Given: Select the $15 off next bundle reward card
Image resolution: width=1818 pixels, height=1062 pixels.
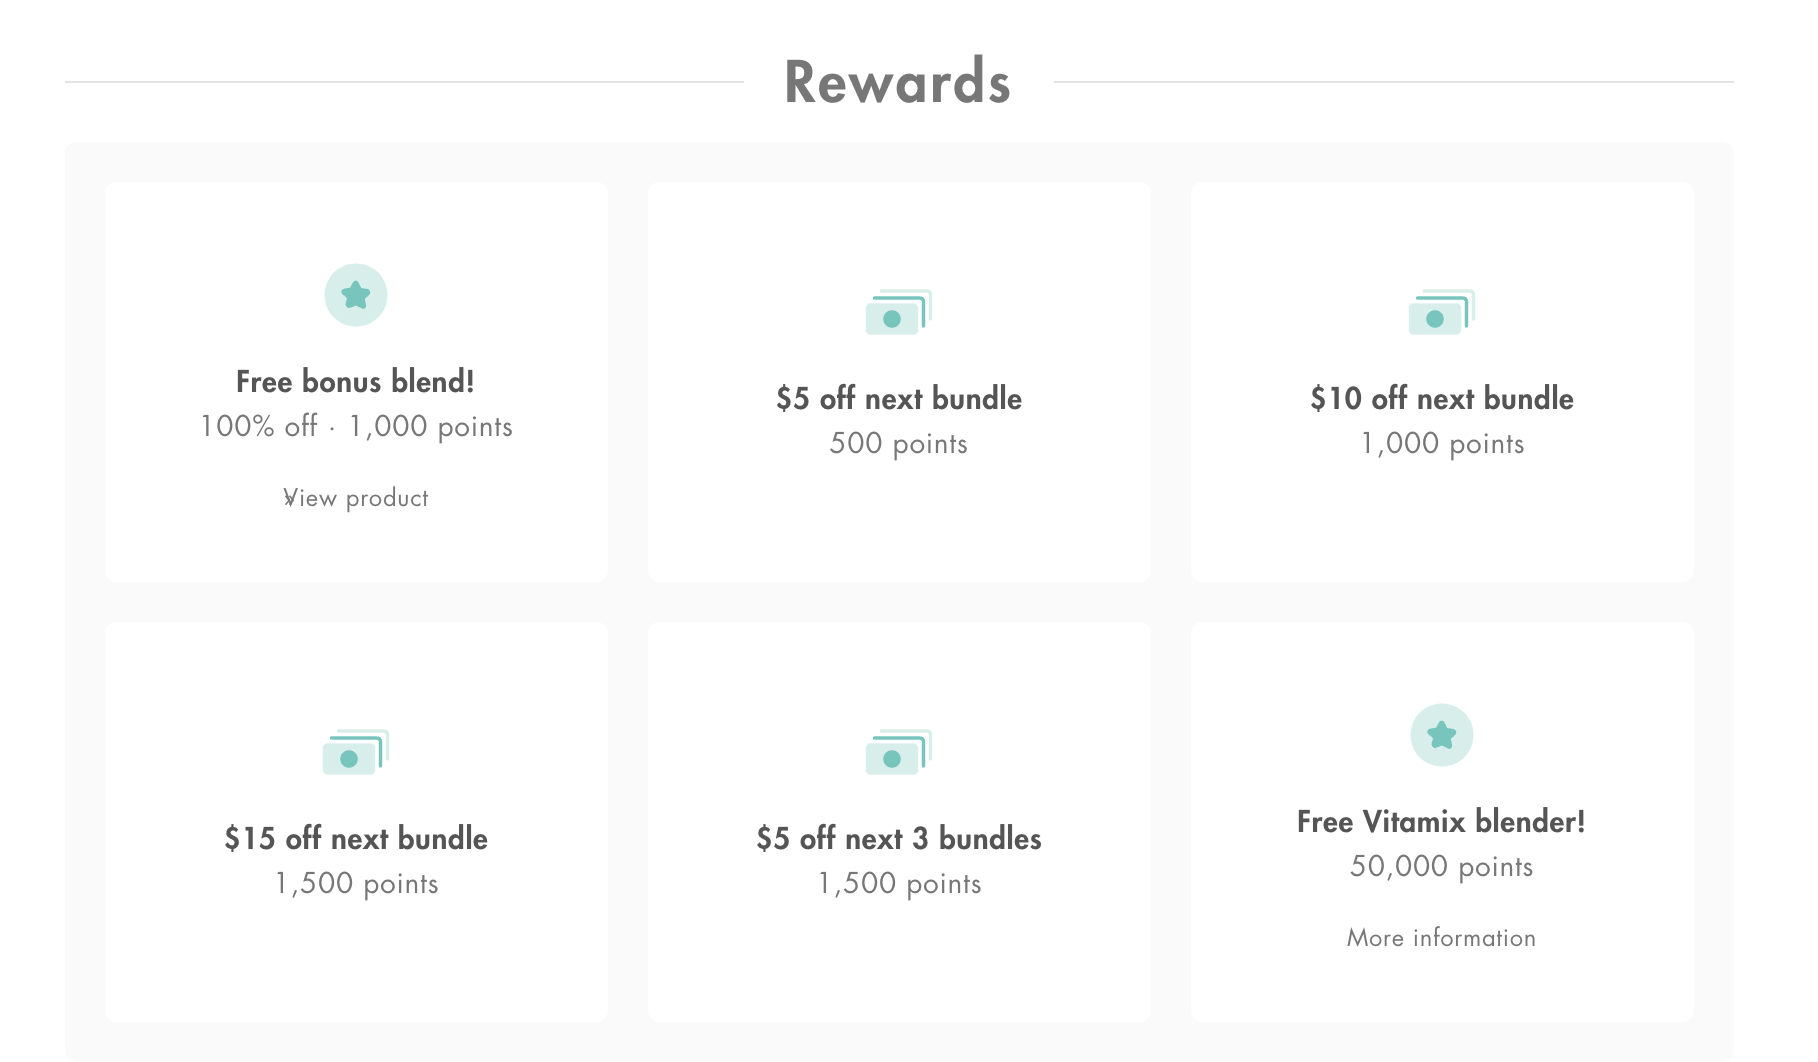Looking at the screenshot, I should point(355,820).
